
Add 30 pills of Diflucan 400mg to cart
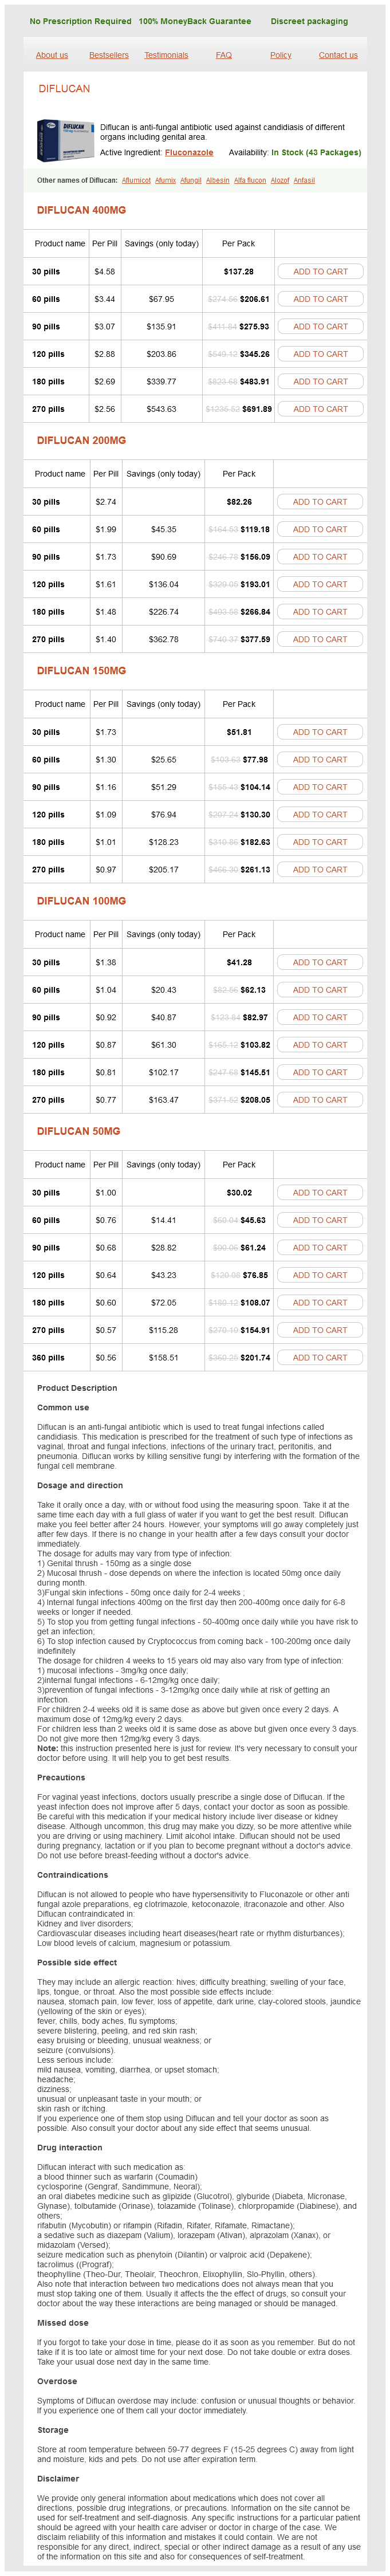pos(320,271)
